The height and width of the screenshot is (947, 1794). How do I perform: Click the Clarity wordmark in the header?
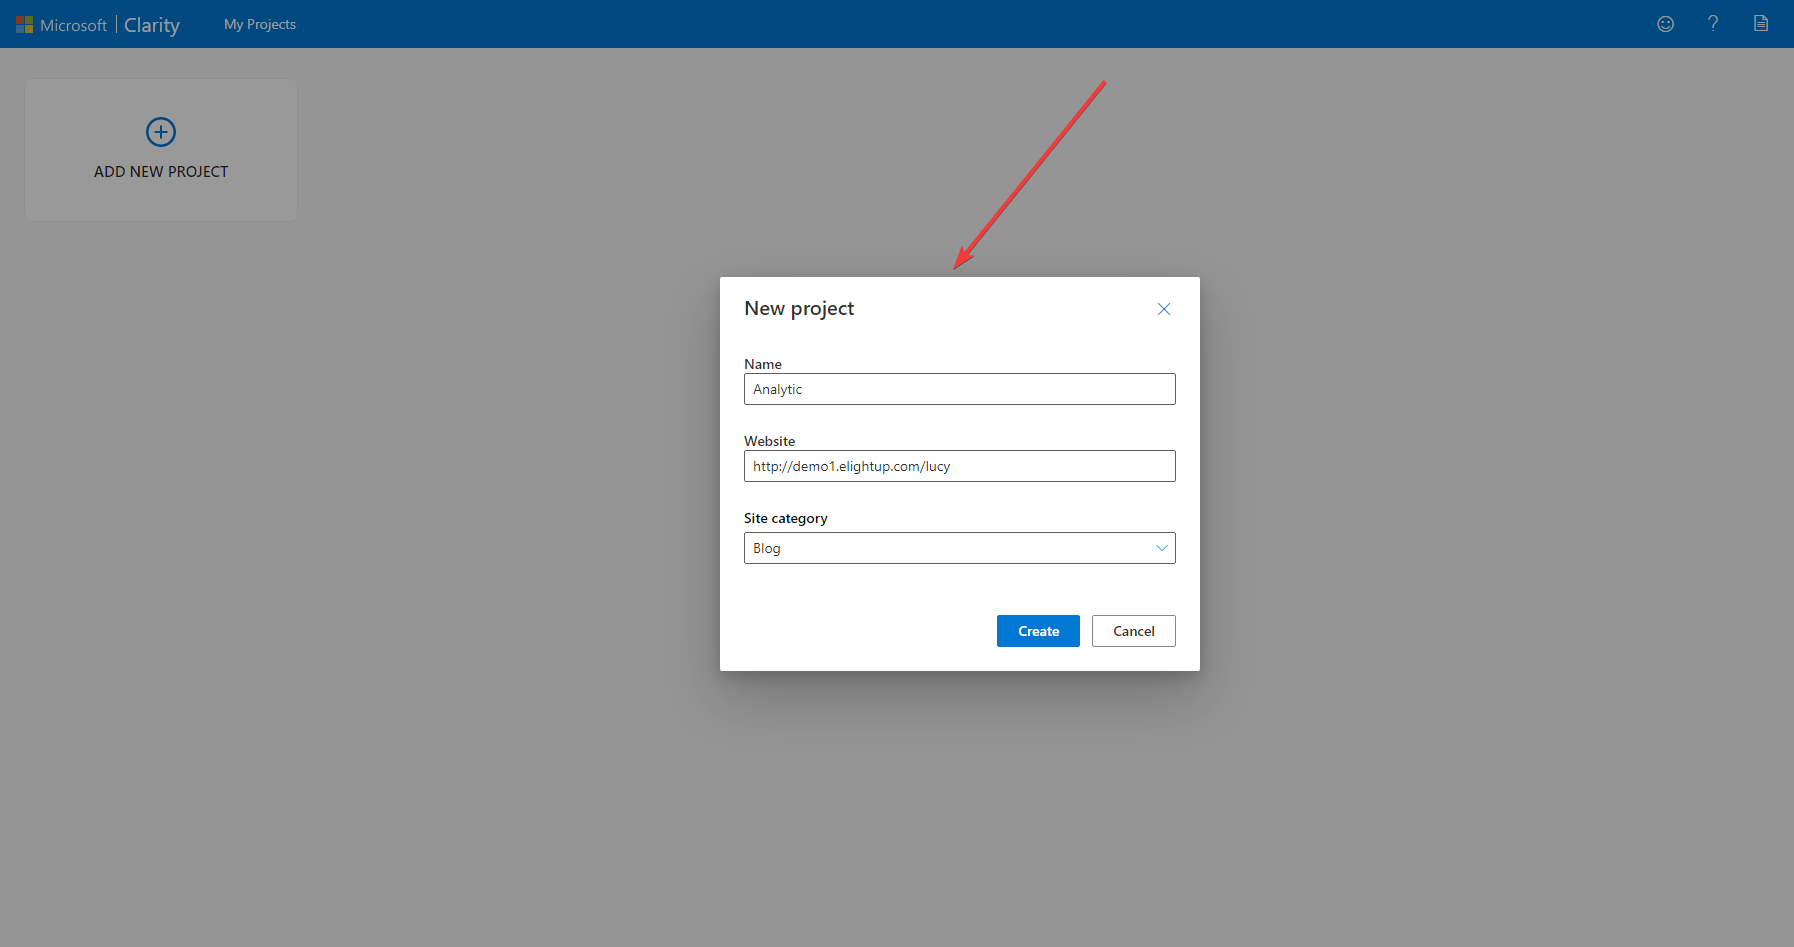[x=151, y=24]
